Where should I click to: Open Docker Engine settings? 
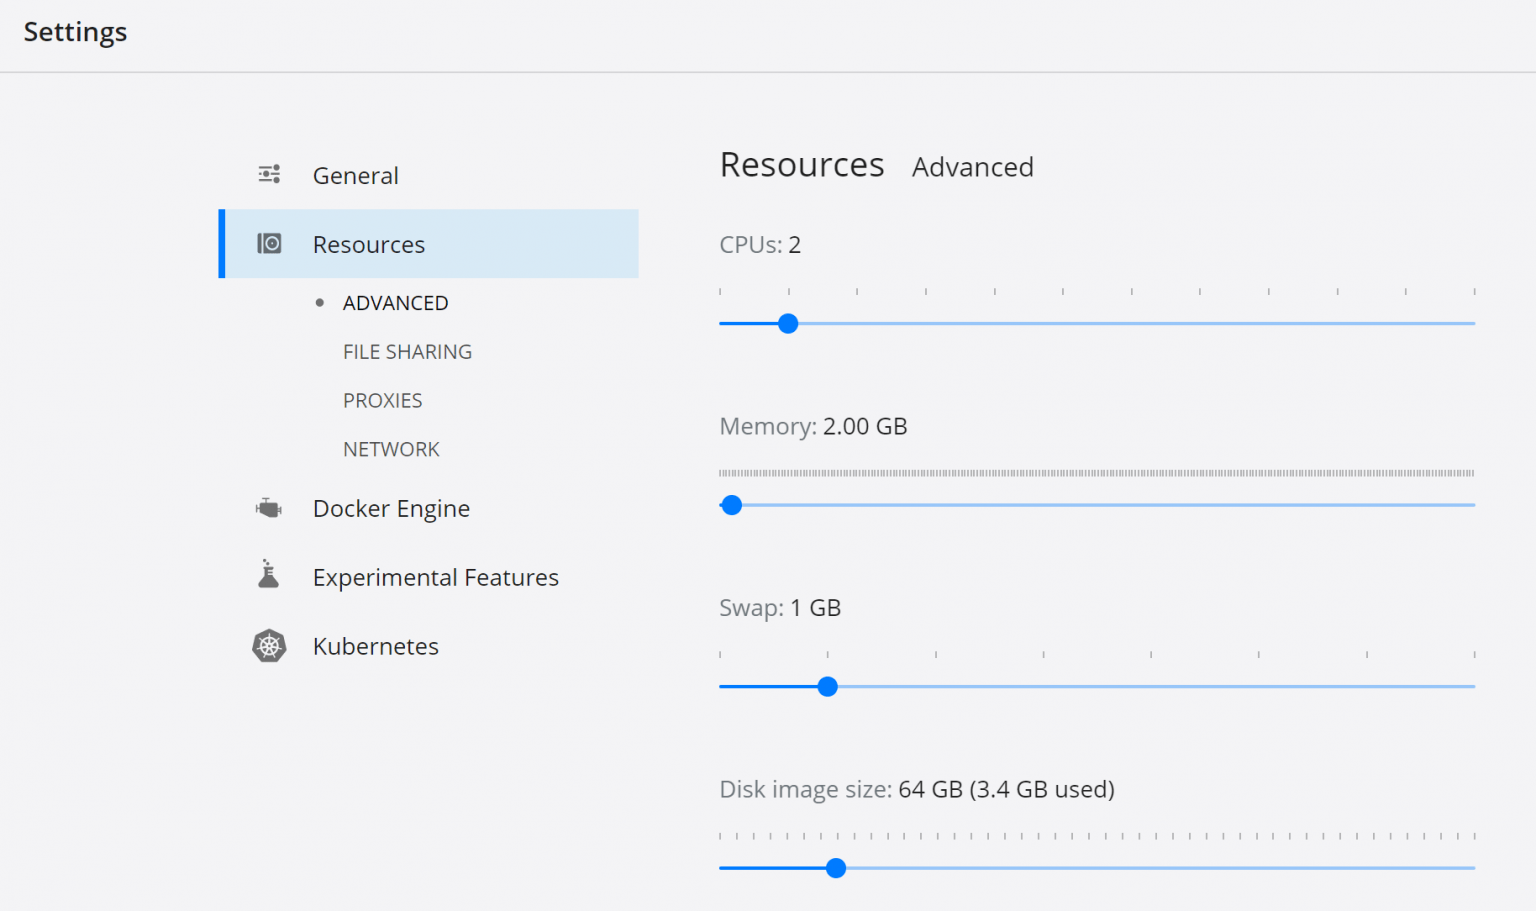391,508
